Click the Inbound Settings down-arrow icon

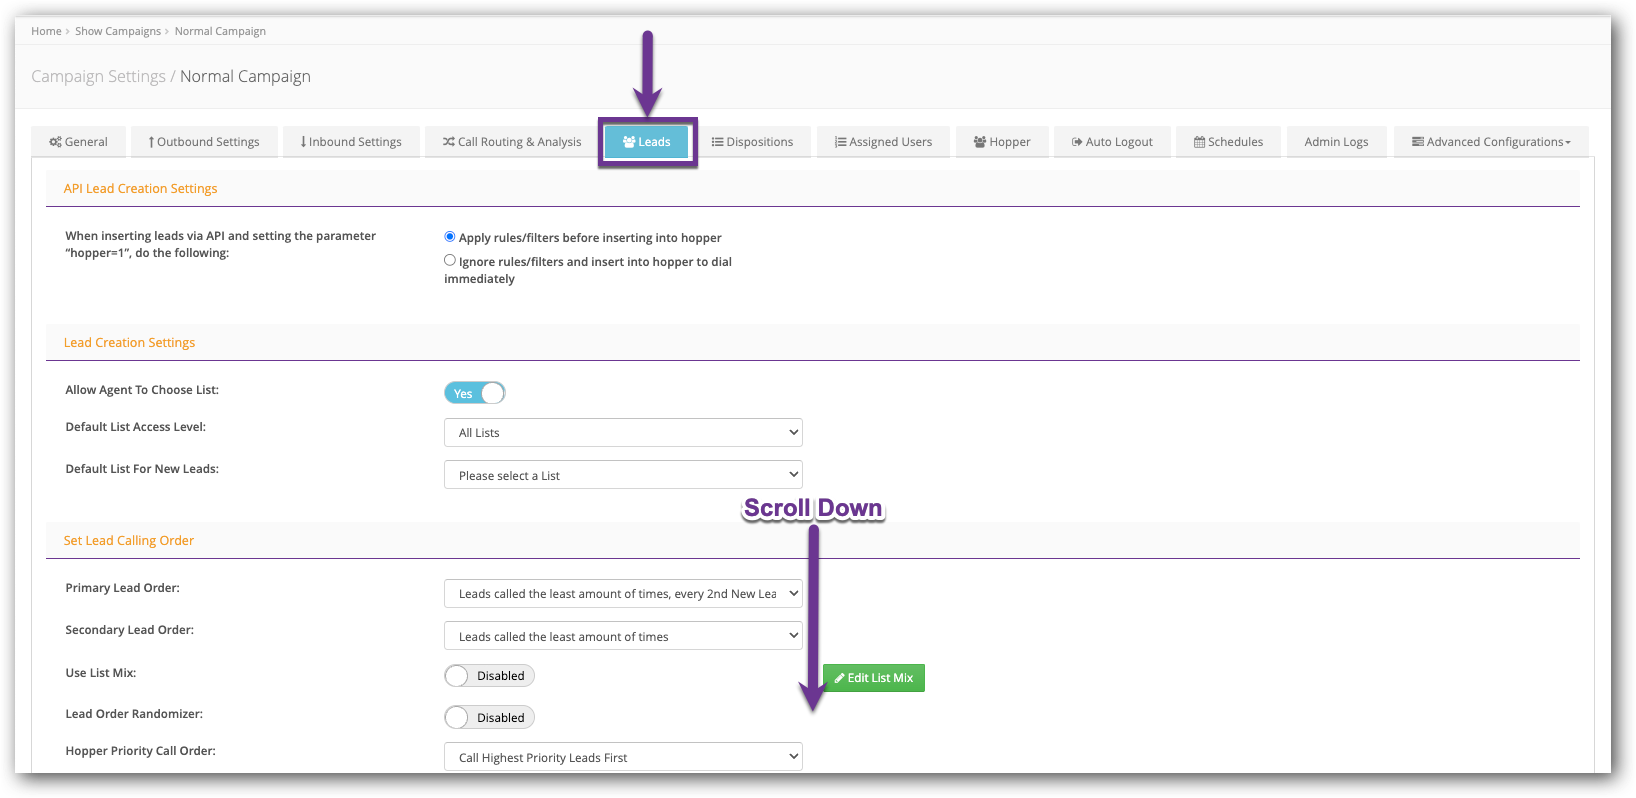(x=303, y=142)
